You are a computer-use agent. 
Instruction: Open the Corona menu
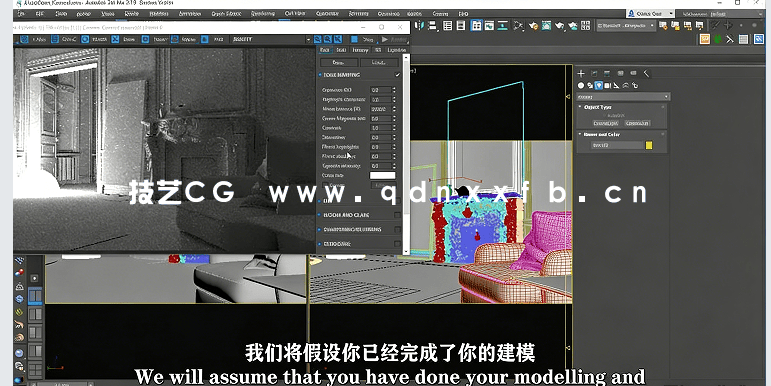[440, 14]
